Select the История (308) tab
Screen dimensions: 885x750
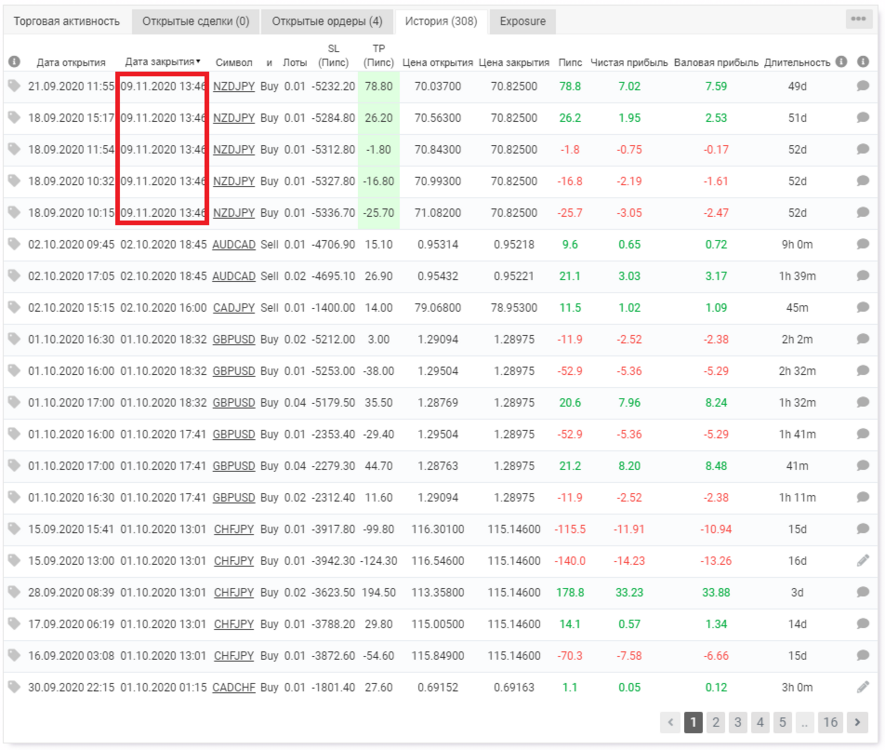point(441,21)
